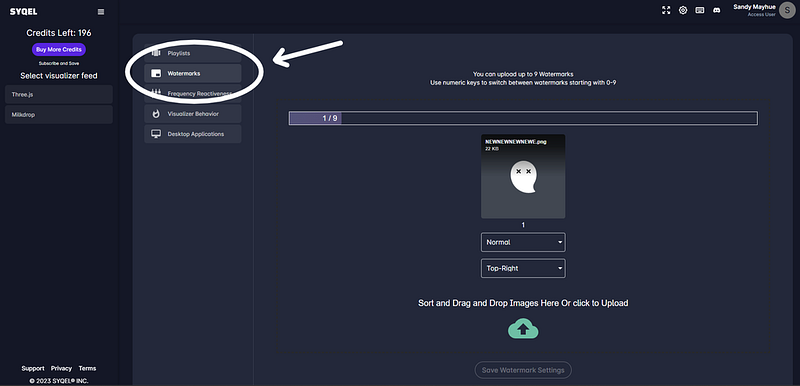Viewport: 800px width, 386px height.
Task: Switch to the Playlists tab
Action: coord(193,53)
